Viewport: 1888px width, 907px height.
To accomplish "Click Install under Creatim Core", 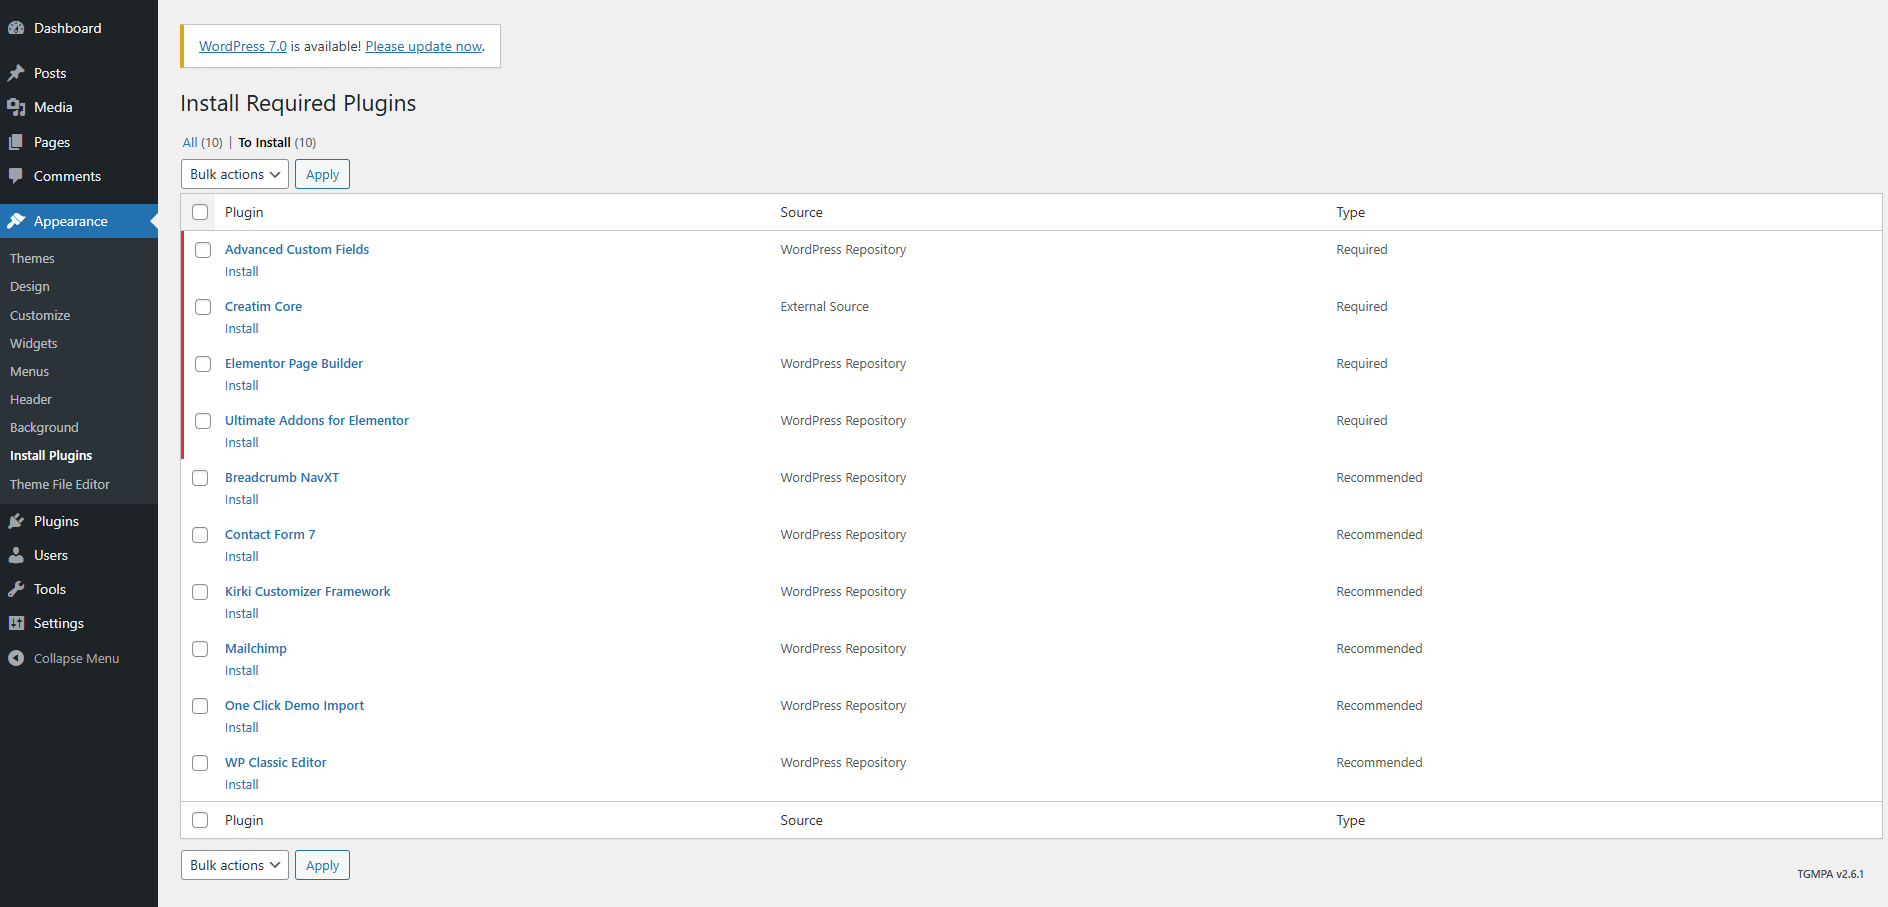I will click(242, 328).
